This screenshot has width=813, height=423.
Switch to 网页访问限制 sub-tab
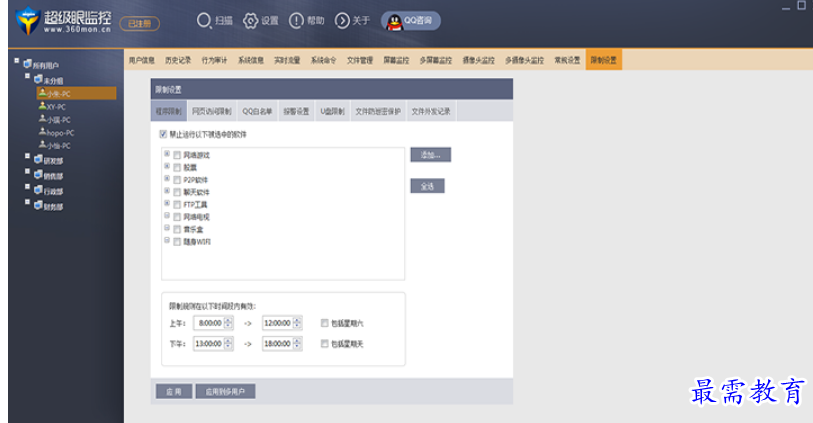click(x=212, y=111)
